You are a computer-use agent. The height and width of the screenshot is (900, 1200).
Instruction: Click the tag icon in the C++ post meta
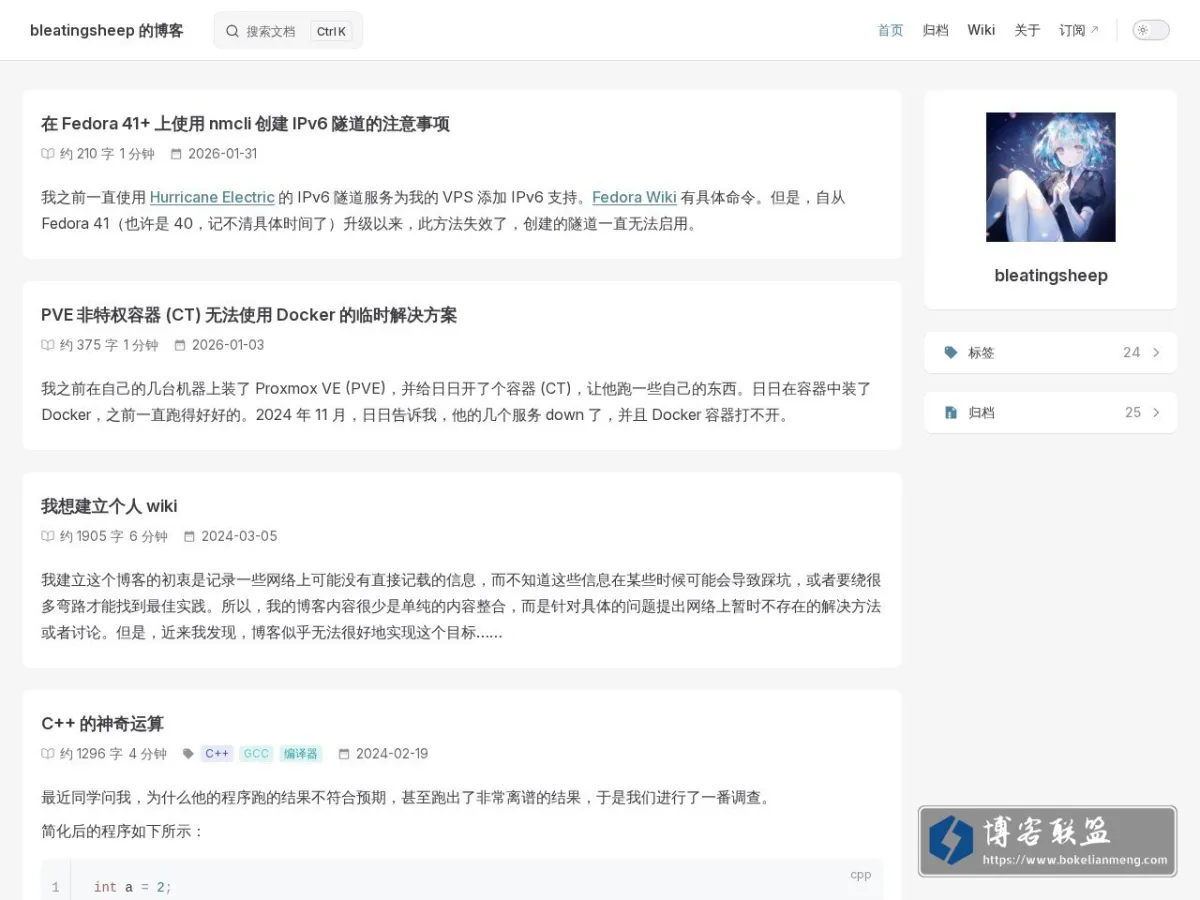point(188,754)
